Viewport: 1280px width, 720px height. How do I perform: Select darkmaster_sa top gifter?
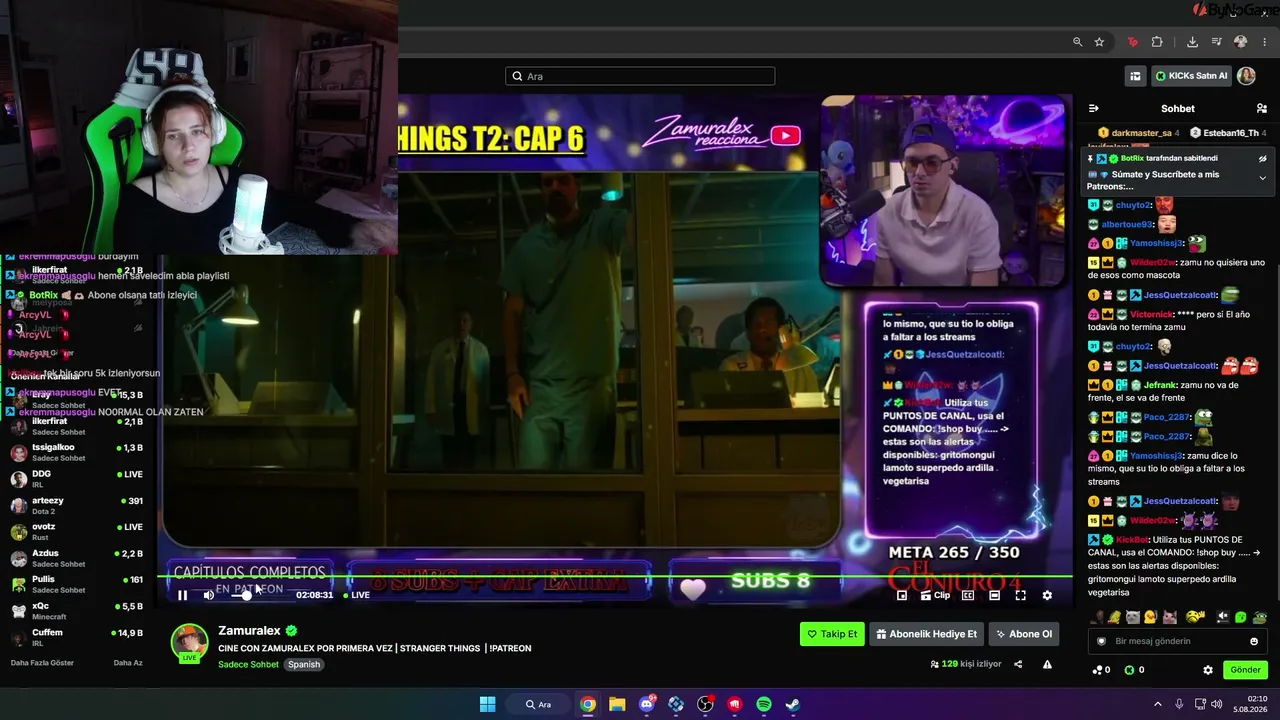[x=1139, y=132]
